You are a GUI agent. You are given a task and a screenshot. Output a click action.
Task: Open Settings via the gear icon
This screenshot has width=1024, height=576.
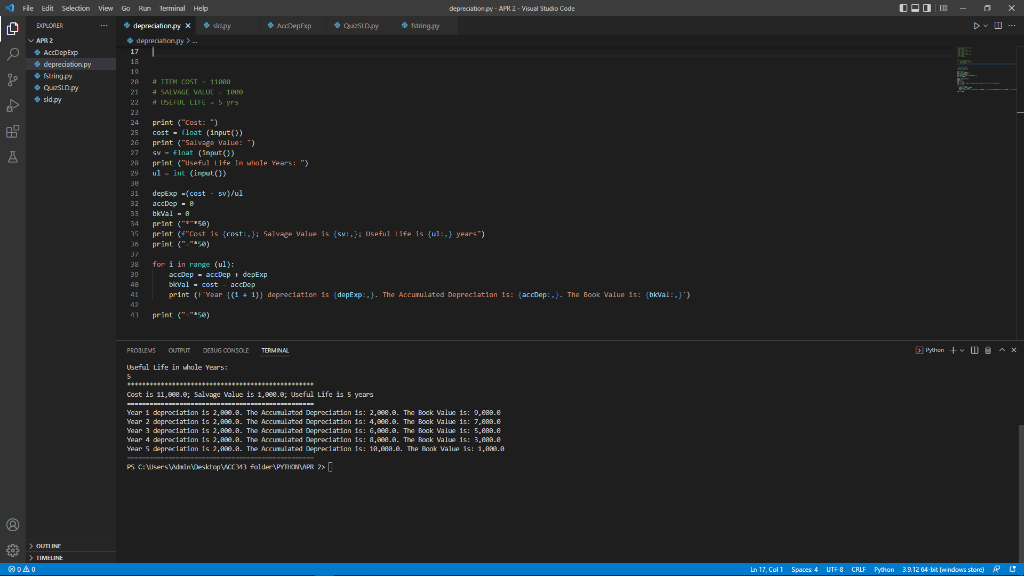point(12,548)
